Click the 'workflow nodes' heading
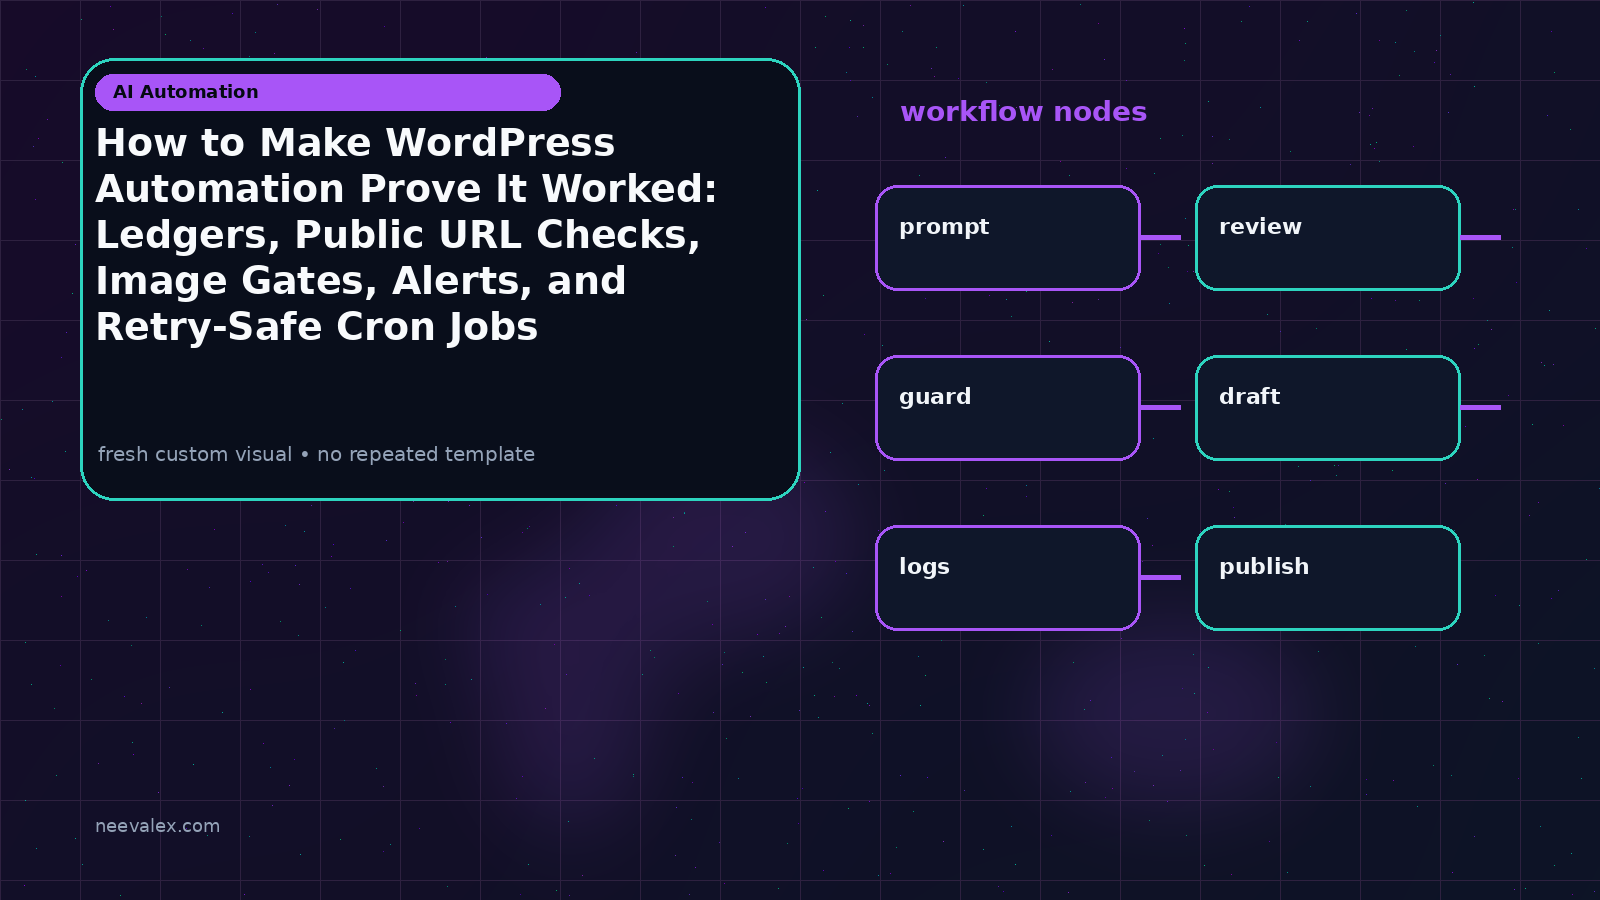The height and width of the screenshot is (900, 1600). (x=1023, y=112)
